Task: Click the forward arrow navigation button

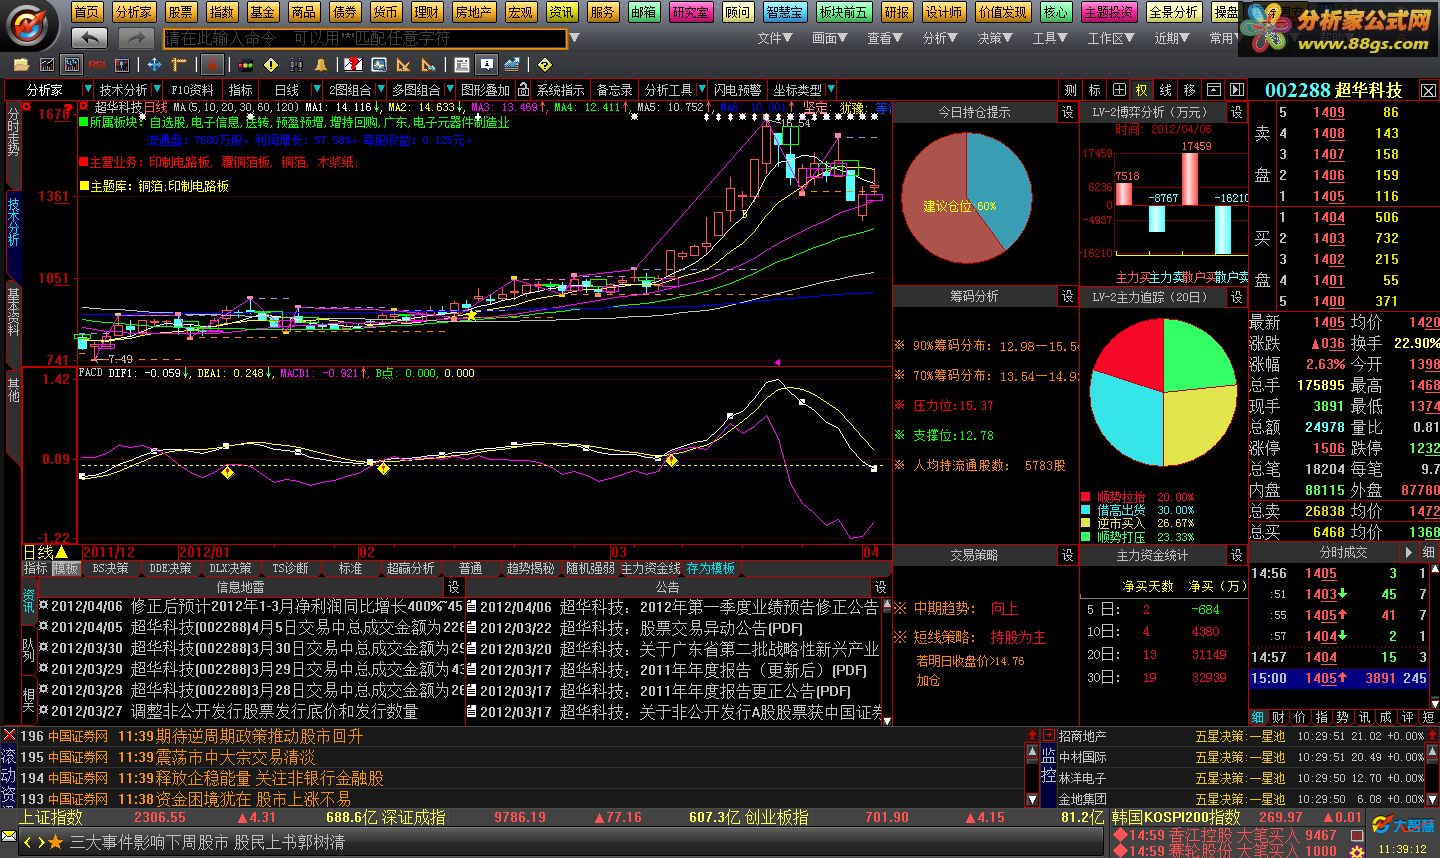Action: 136,38
